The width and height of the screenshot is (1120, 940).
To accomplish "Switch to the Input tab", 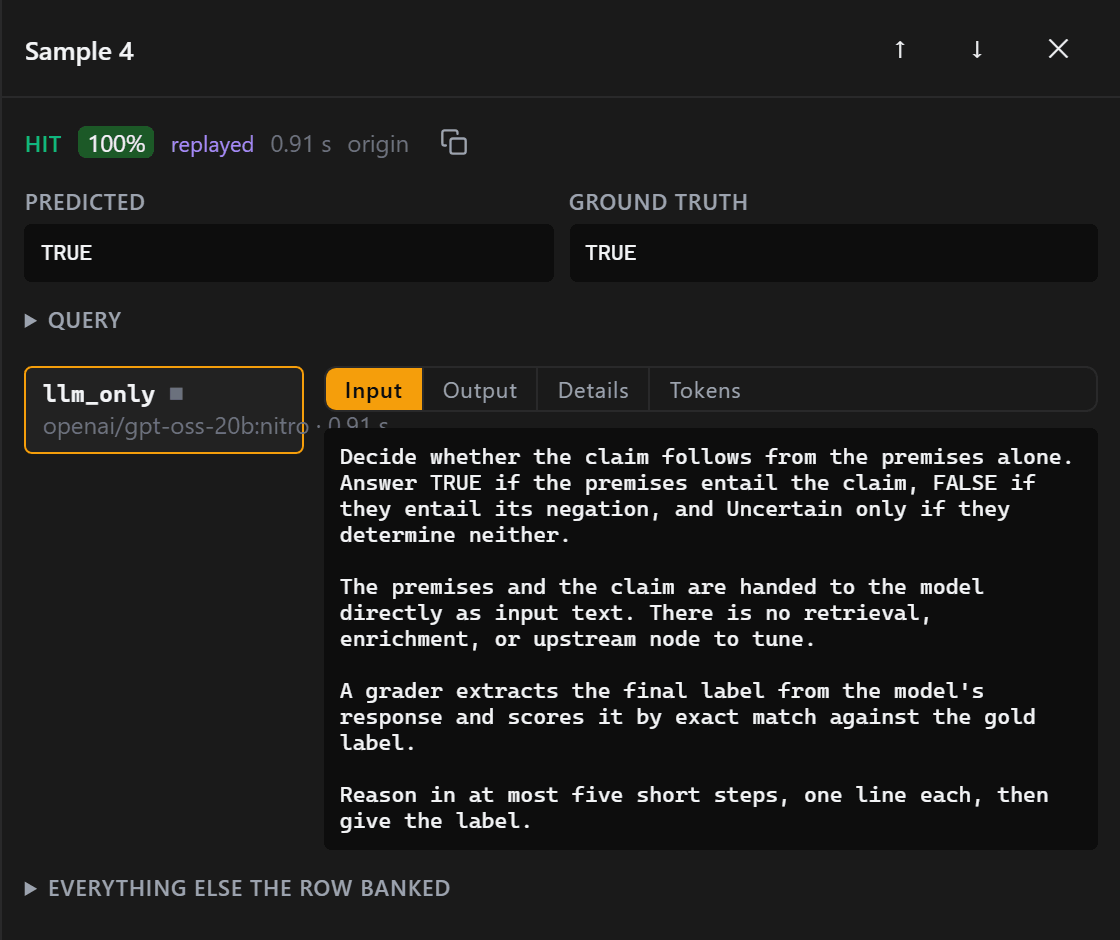I will pyautogui.click(x=374, y=390).
